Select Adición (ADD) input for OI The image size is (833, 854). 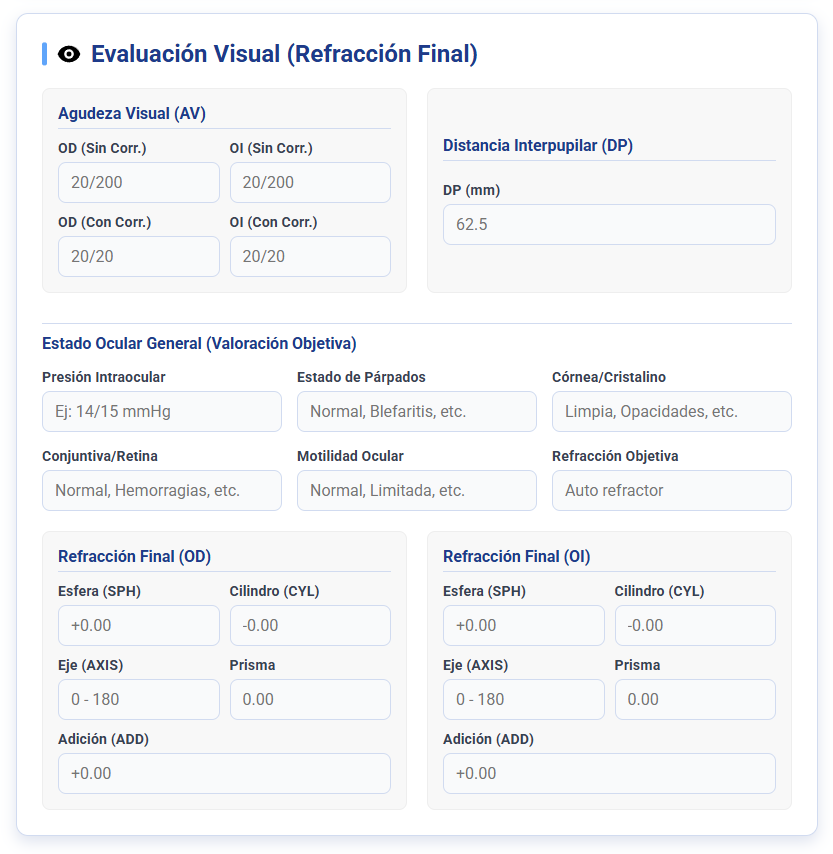[x=609, y=773]
